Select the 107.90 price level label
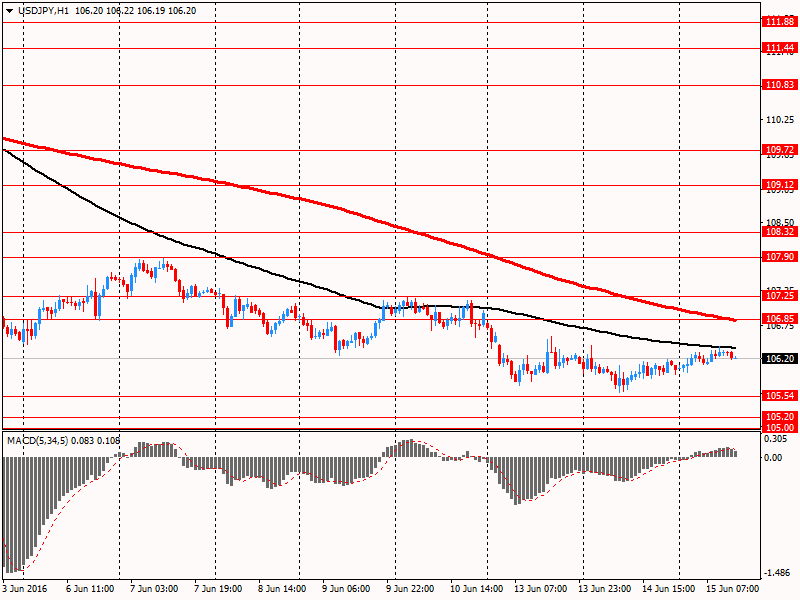The image size is (800, 600). (780, 257)
